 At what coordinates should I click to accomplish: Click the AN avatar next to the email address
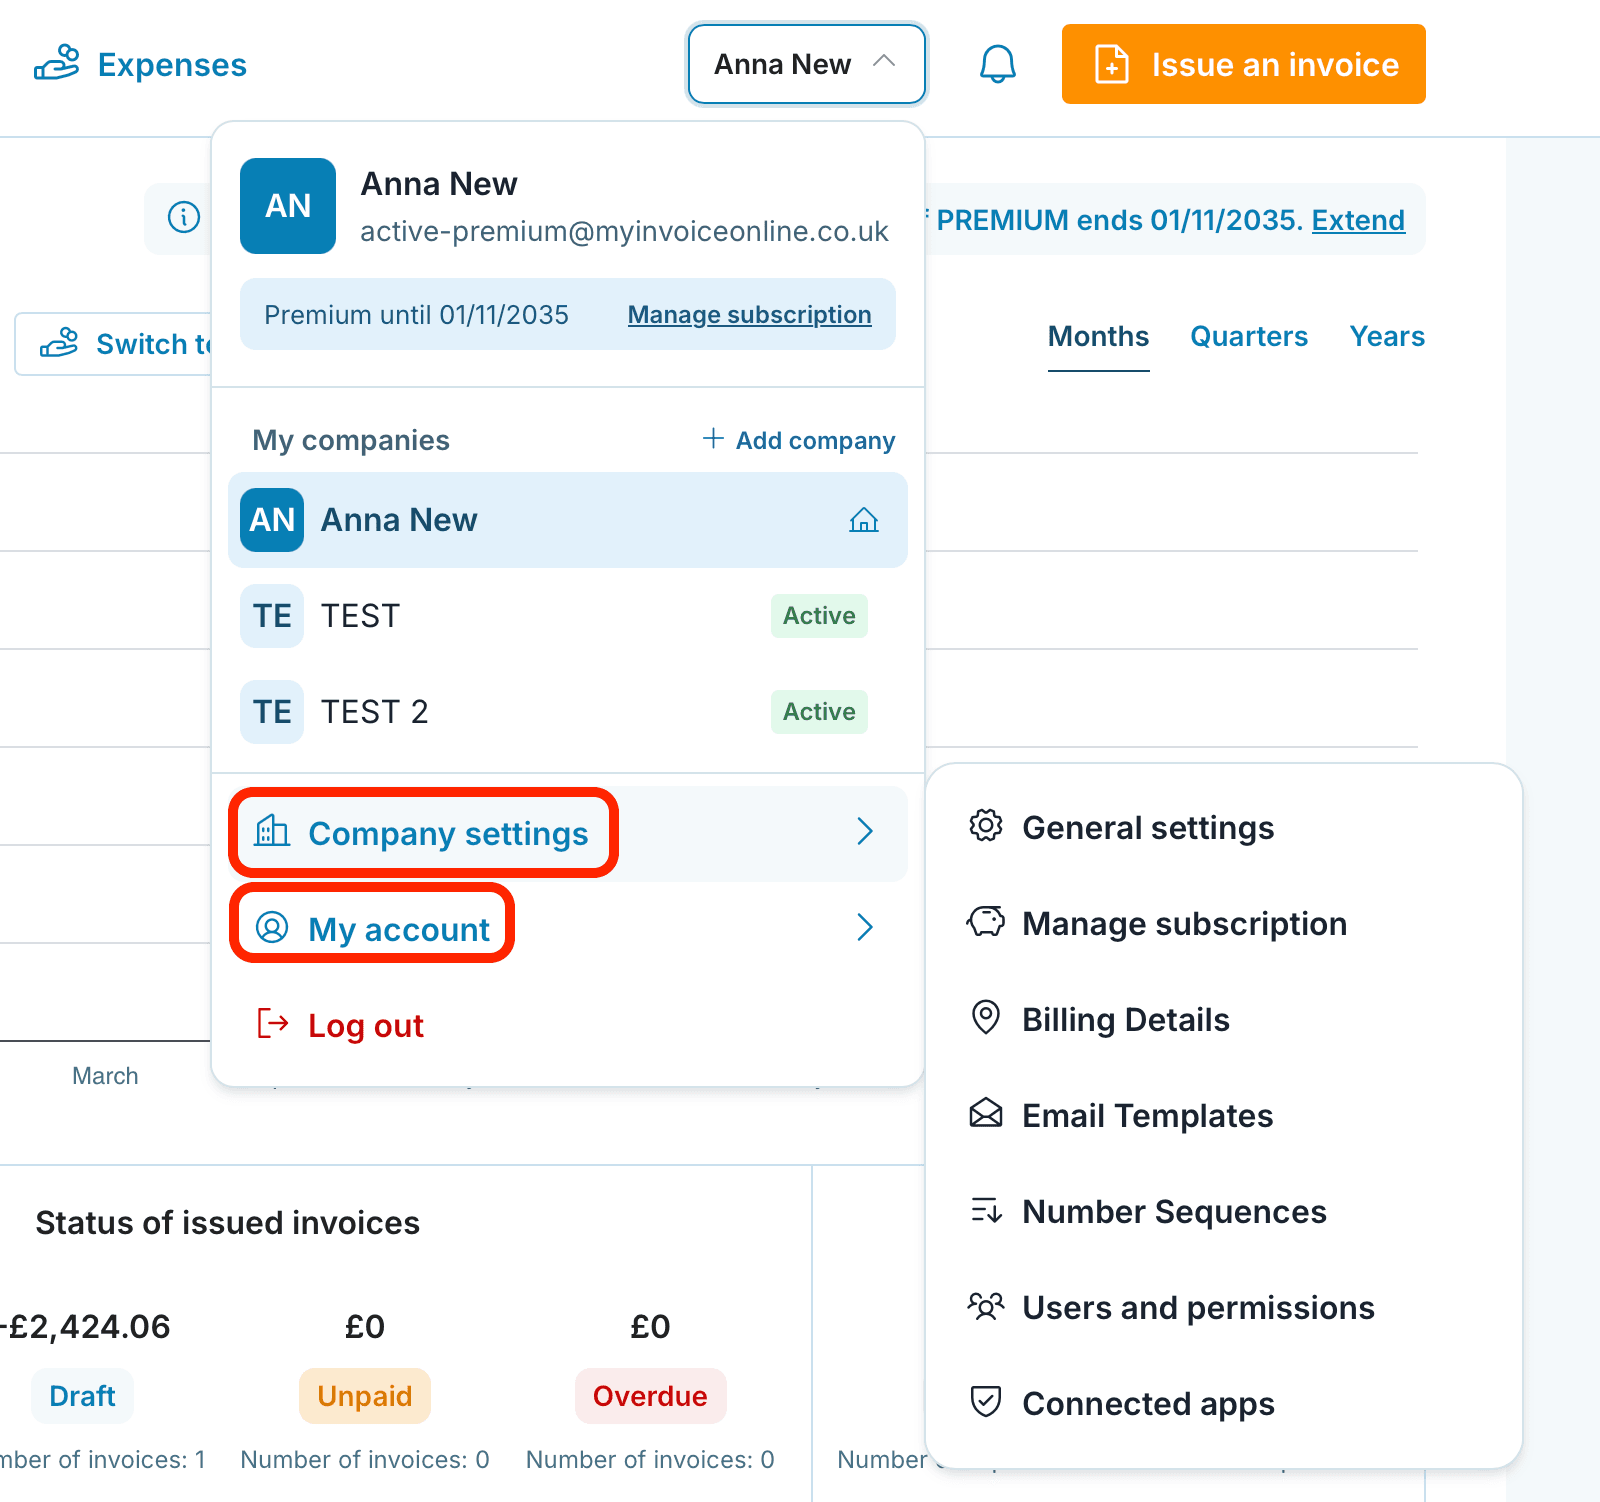[288, 206]
